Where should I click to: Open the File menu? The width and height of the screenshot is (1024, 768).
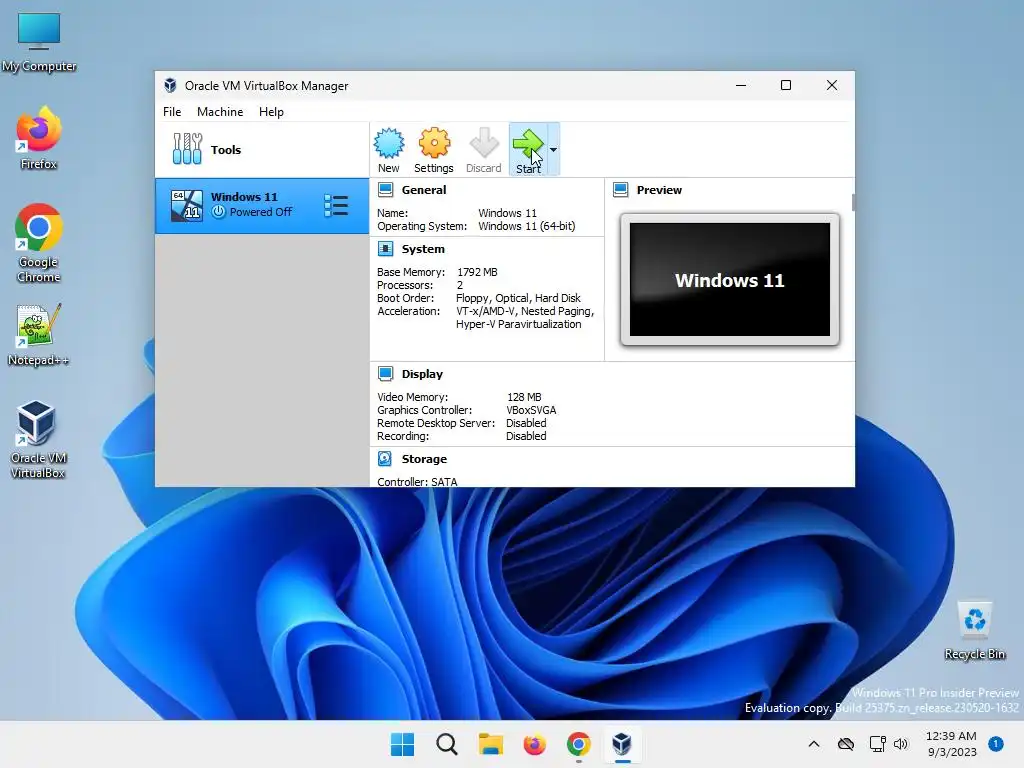(x=172, y=112)
